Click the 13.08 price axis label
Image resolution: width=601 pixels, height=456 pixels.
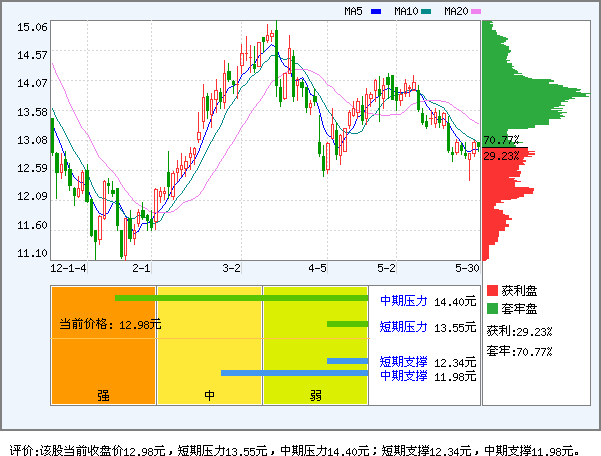(32, 140)
